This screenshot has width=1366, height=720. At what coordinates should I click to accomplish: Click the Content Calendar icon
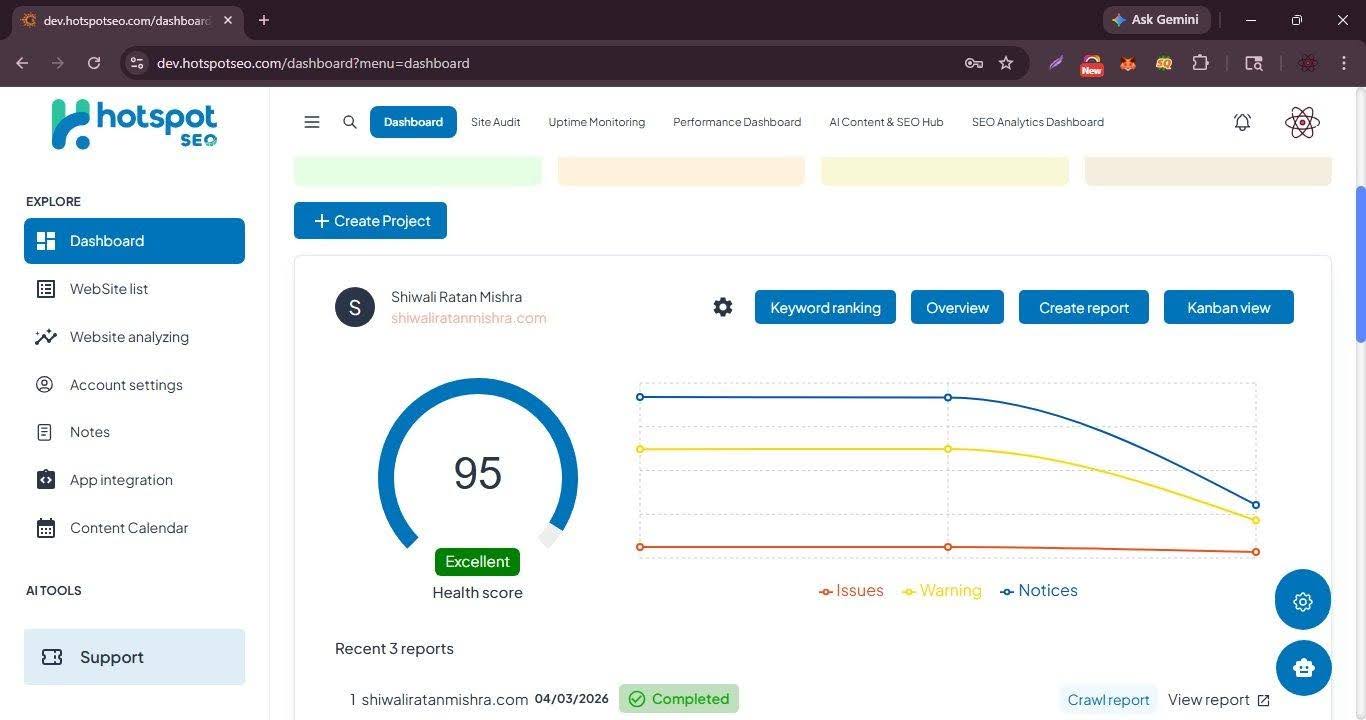45,528
